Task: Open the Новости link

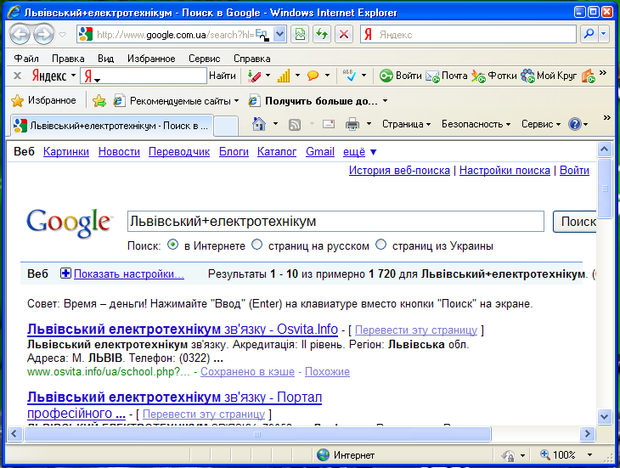Action: 119,152
